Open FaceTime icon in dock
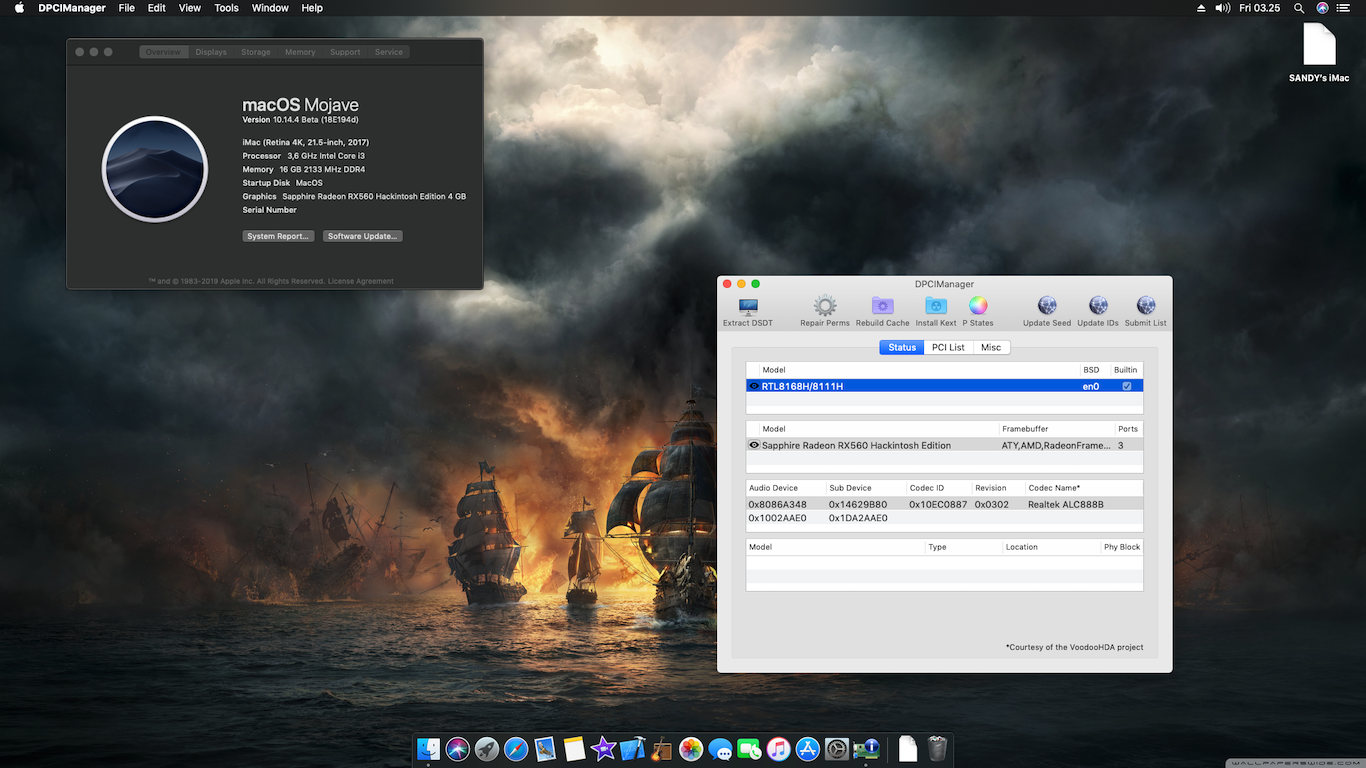 click(749, 749)
